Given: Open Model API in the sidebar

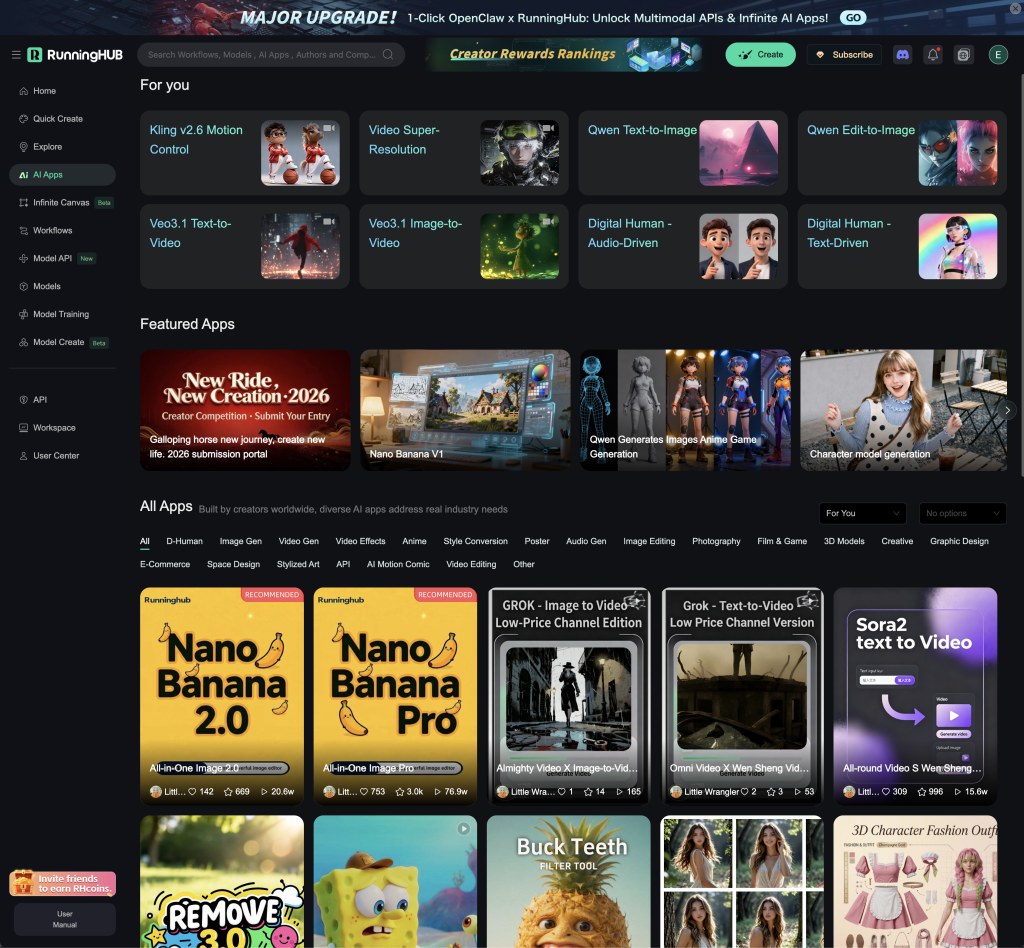Looking at the screenshot, I should (62, 259).
